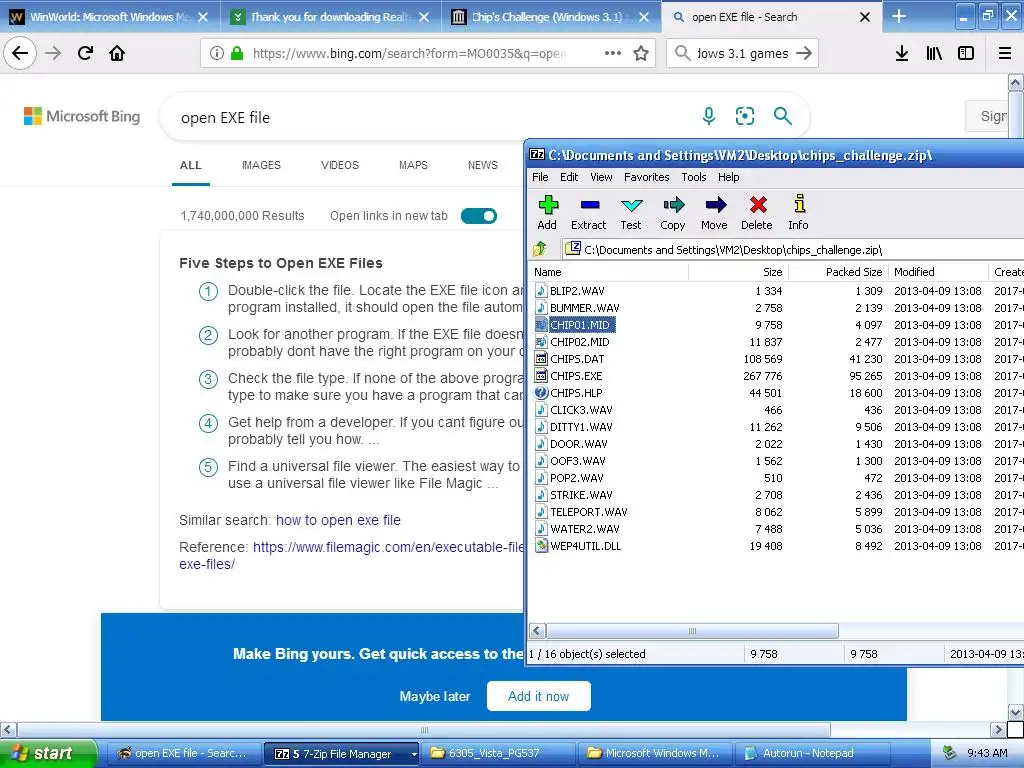Image resolution: width=1024 pixels, height=768 pixels.
Task: Open Firefox library icon
Action: point(934,53)
